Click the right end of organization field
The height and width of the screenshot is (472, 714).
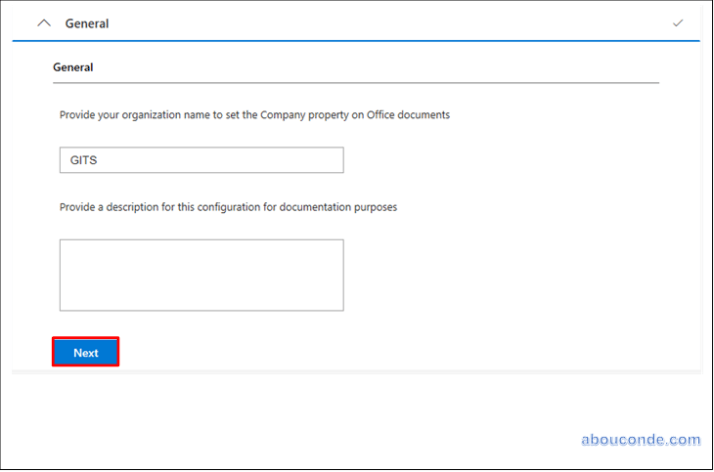pyautogui.click(x=335, y=160)
